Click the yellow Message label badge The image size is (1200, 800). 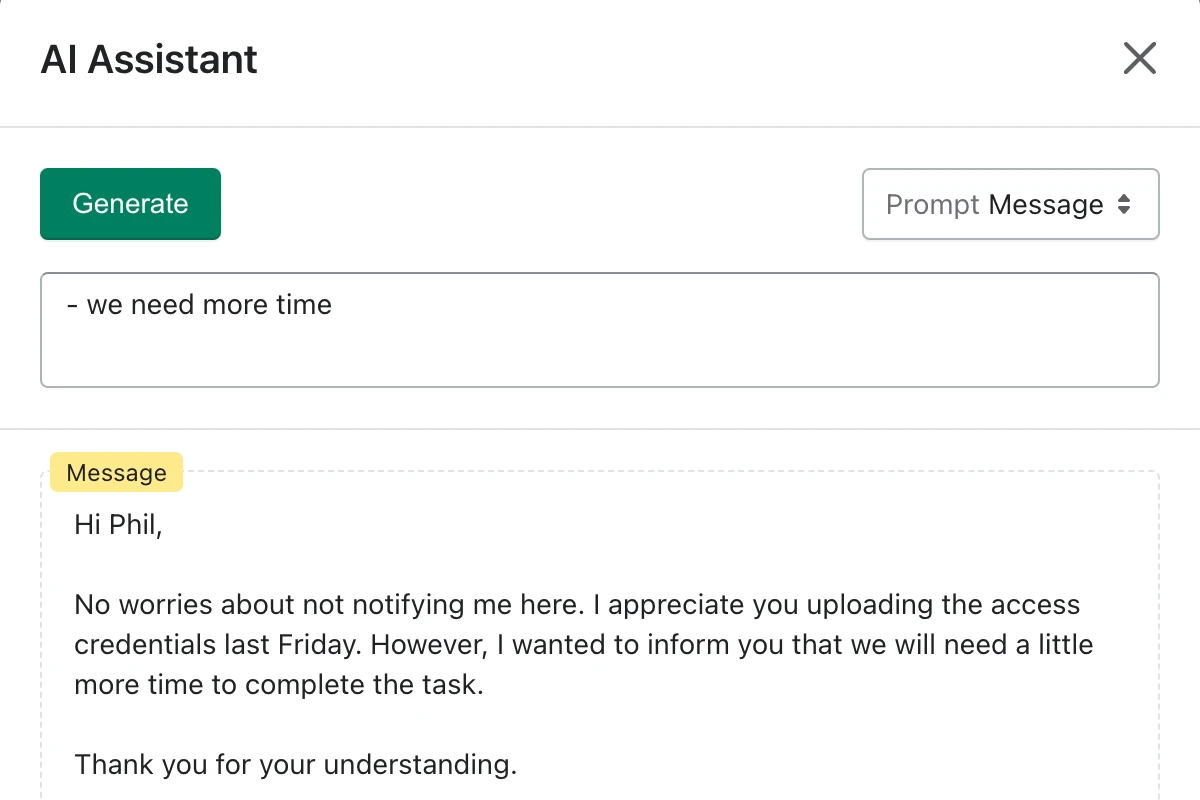pos(116,473)
